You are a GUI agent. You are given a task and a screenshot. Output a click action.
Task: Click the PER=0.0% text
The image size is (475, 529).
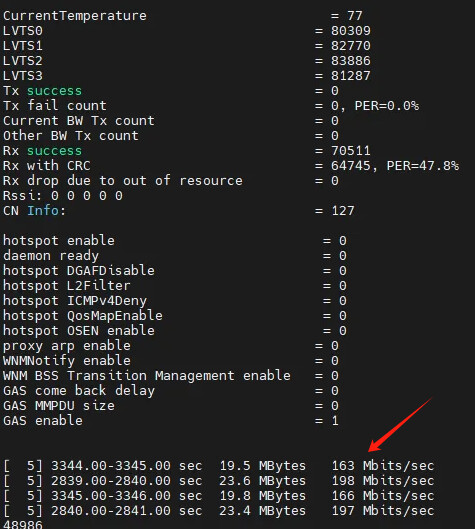[387, 106]
